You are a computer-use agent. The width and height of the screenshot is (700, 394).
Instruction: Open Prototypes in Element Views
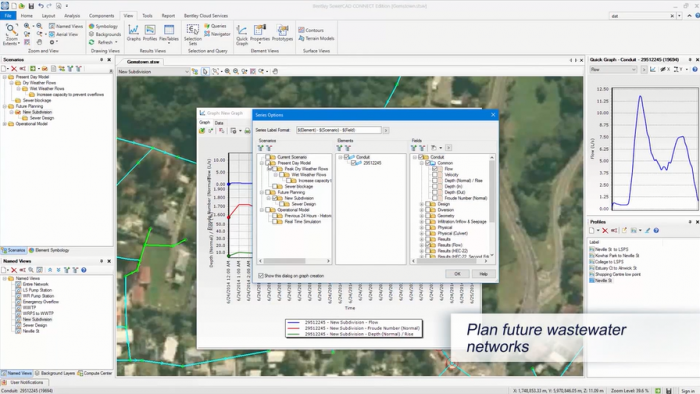point(283,33)
